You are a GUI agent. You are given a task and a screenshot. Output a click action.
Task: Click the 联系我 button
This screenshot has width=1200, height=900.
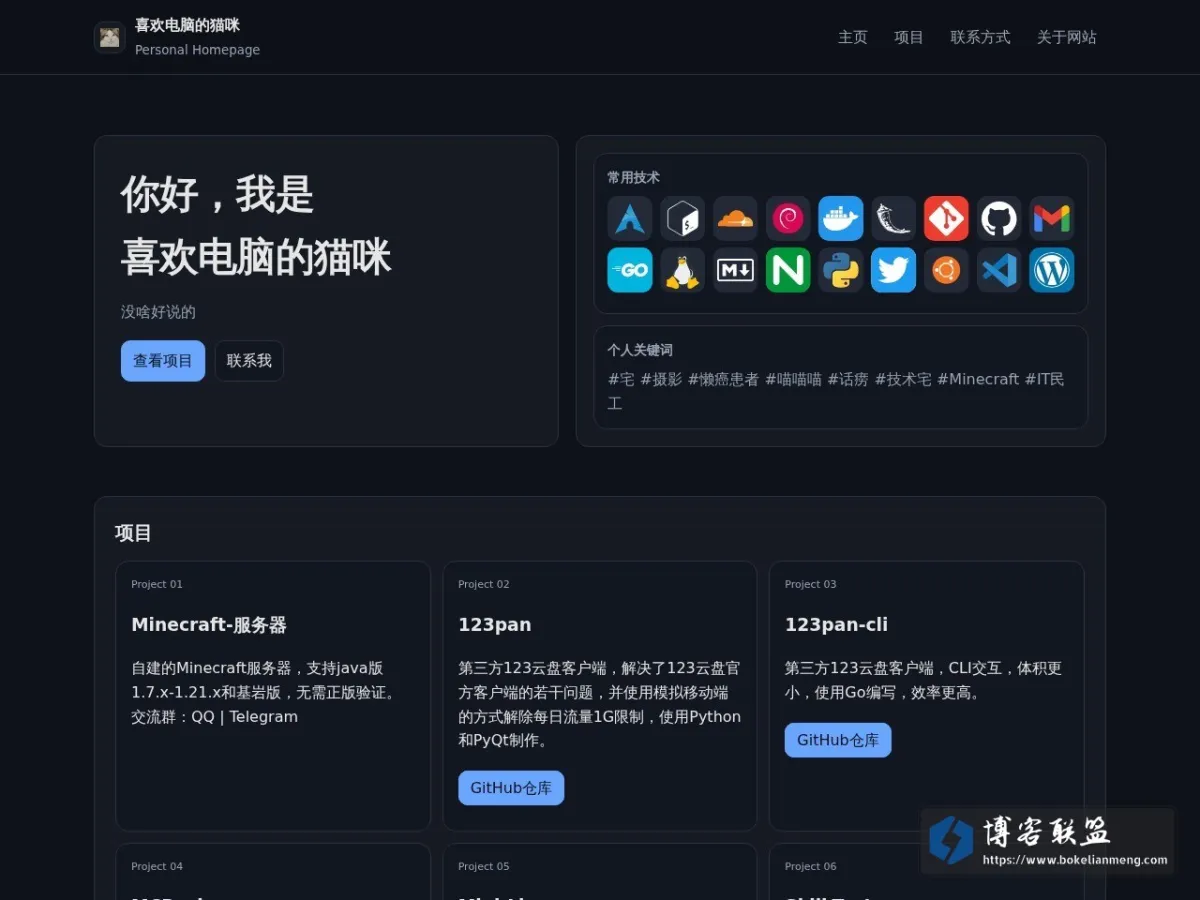click(249, 361)
